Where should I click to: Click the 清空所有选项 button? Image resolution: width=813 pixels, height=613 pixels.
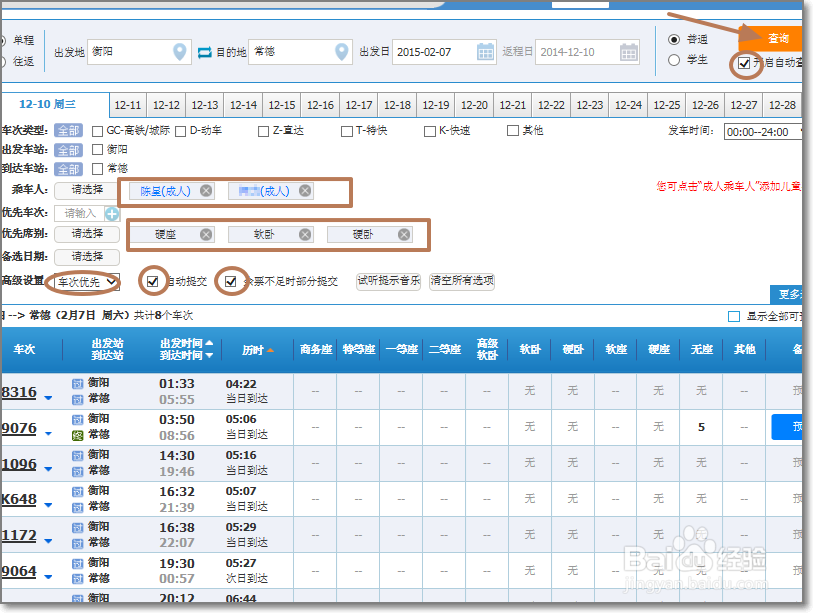462,281
